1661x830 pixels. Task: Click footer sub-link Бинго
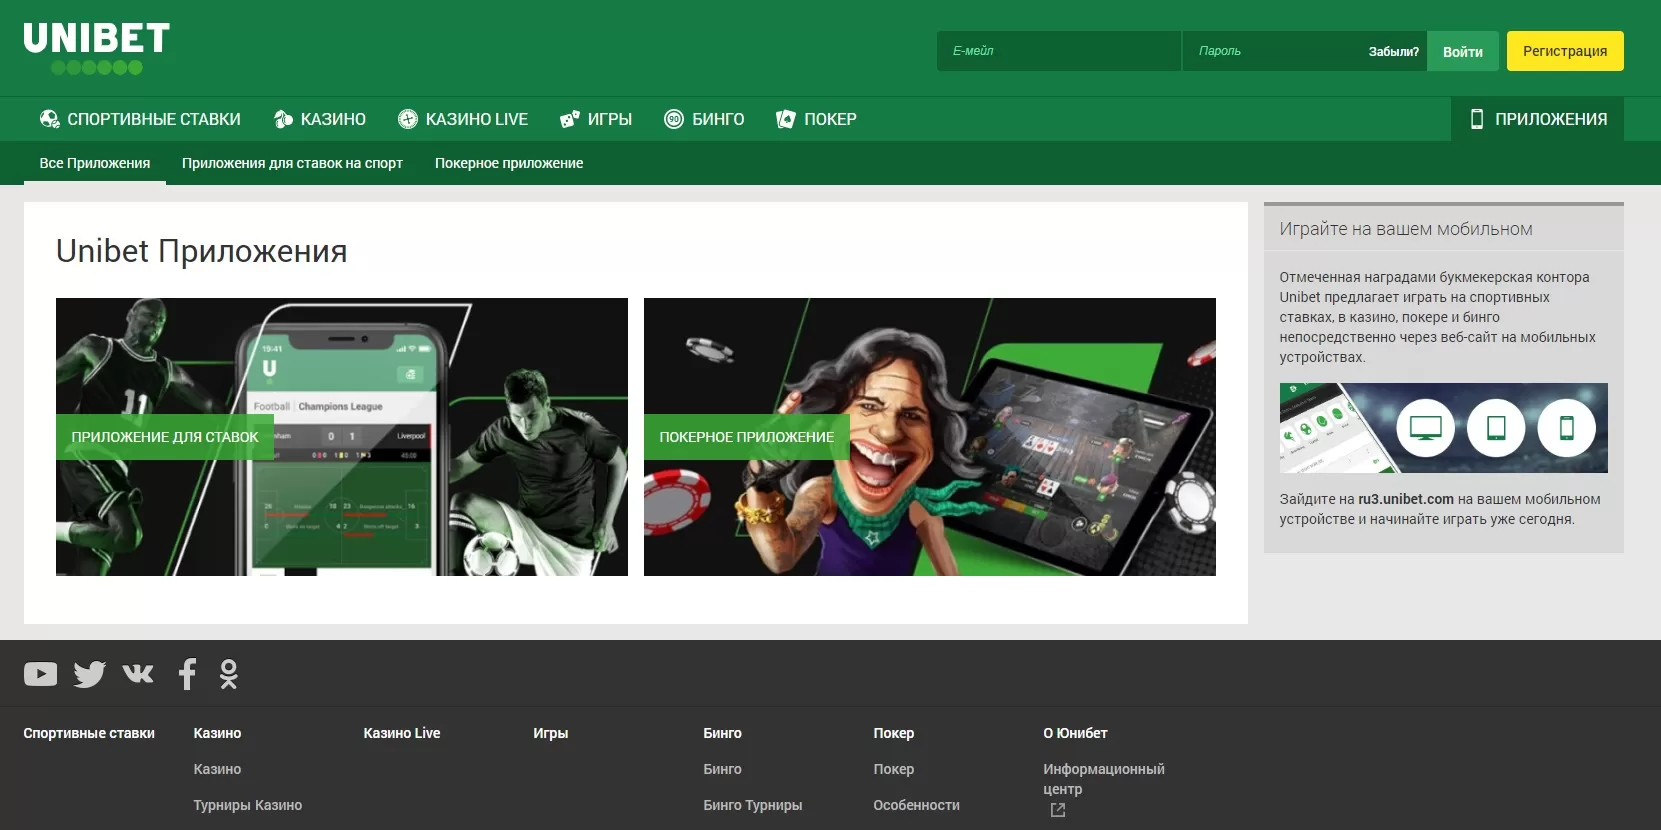click(722, 769)
